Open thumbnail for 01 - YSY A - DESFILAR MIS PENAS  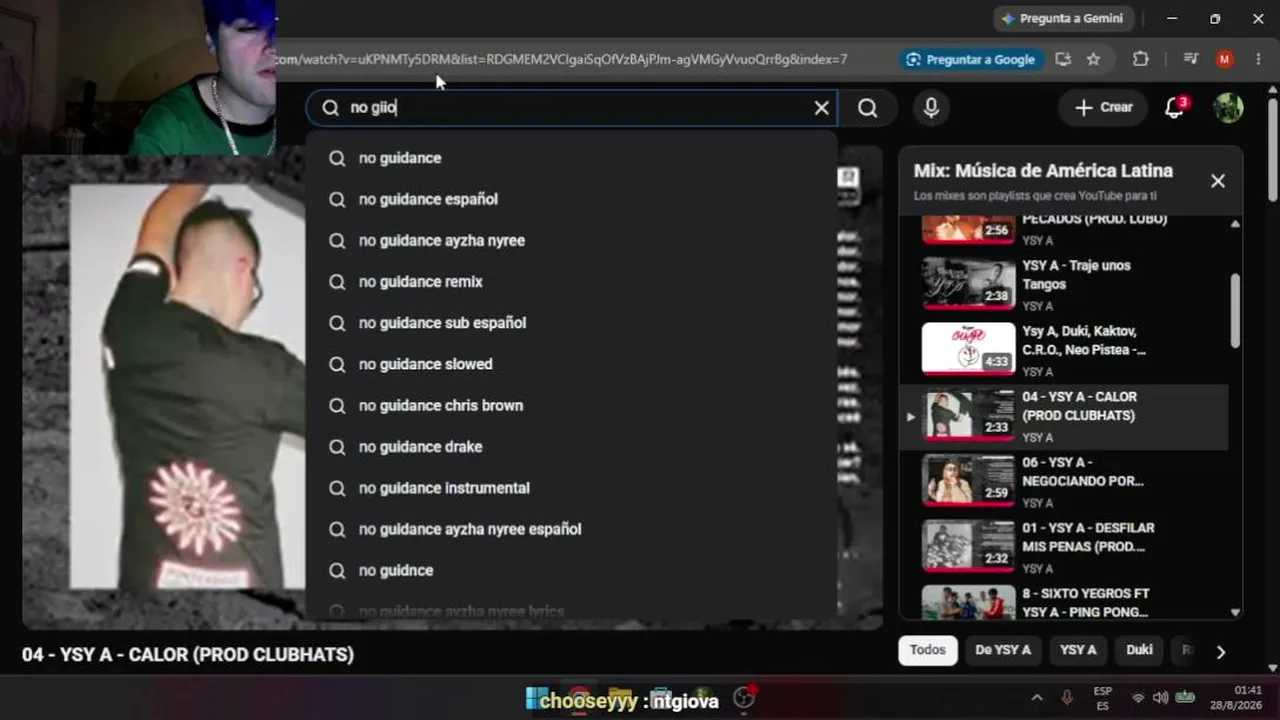[968, 545]
